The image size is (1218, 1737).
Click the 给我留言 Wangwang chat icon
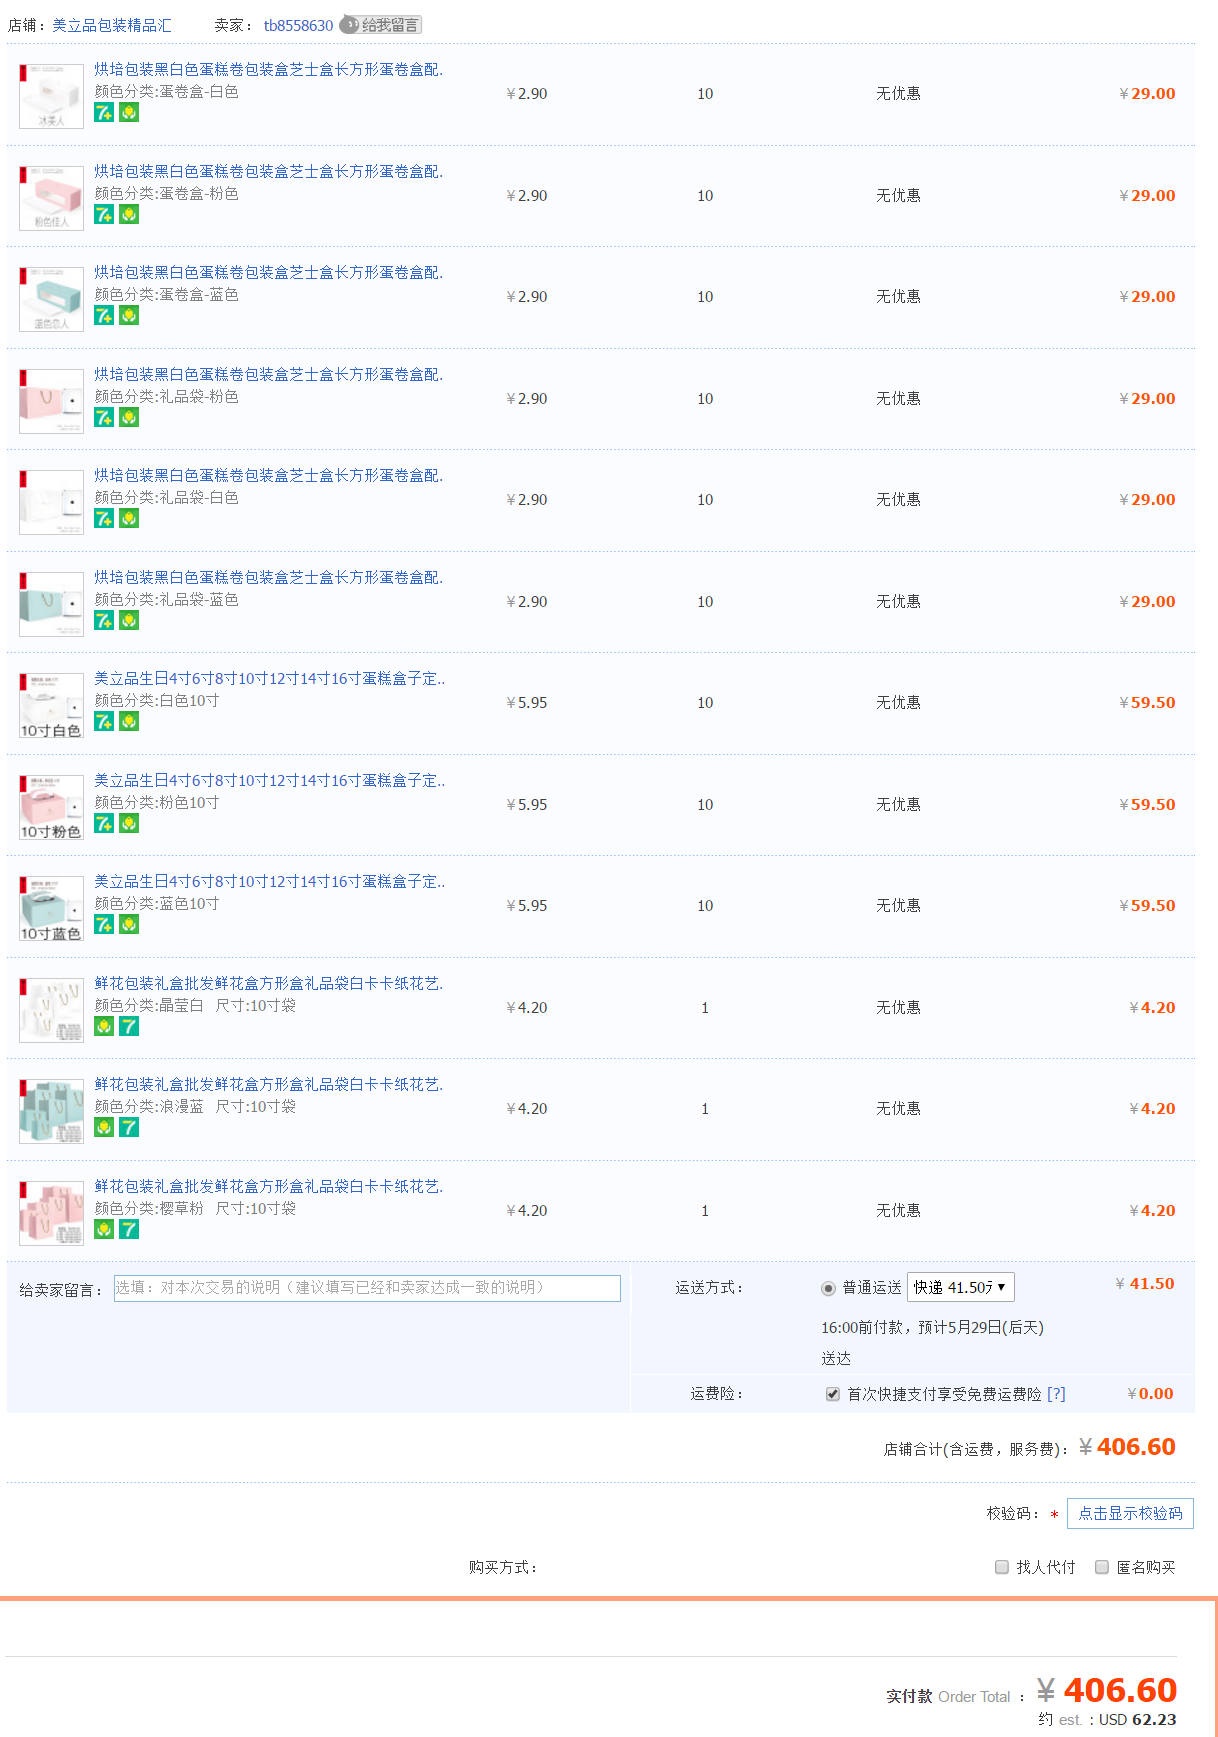click(380, 25)
